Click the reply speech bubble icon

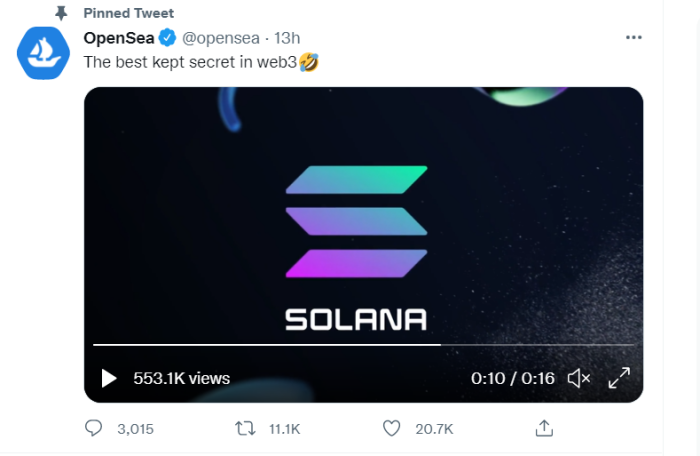(x=93, y=428)
